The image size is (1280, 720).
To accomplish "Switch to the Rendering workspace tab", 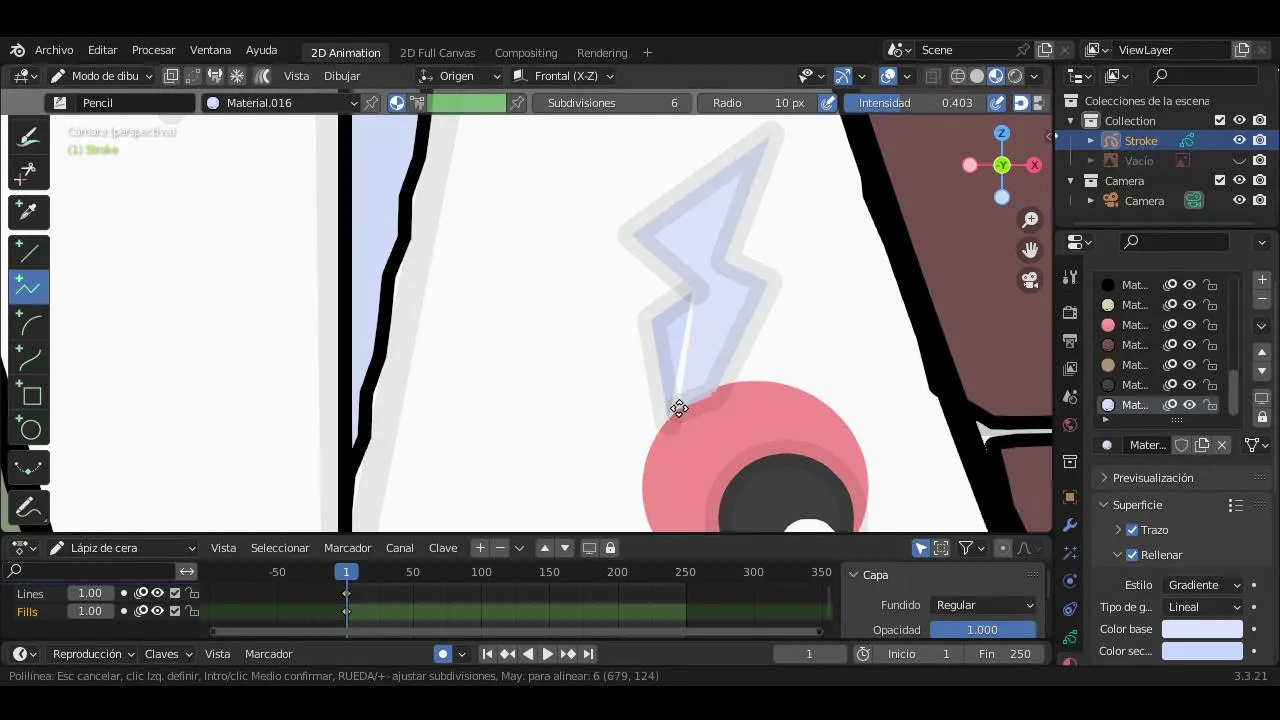I will pyautogui.click(x=602, y=53).
